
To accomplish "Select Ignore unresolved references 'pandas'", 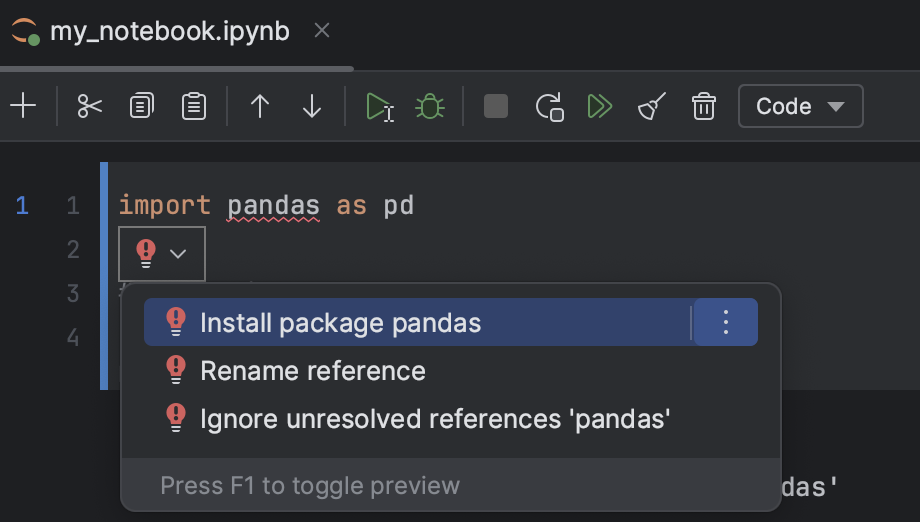I will [435, 418].
